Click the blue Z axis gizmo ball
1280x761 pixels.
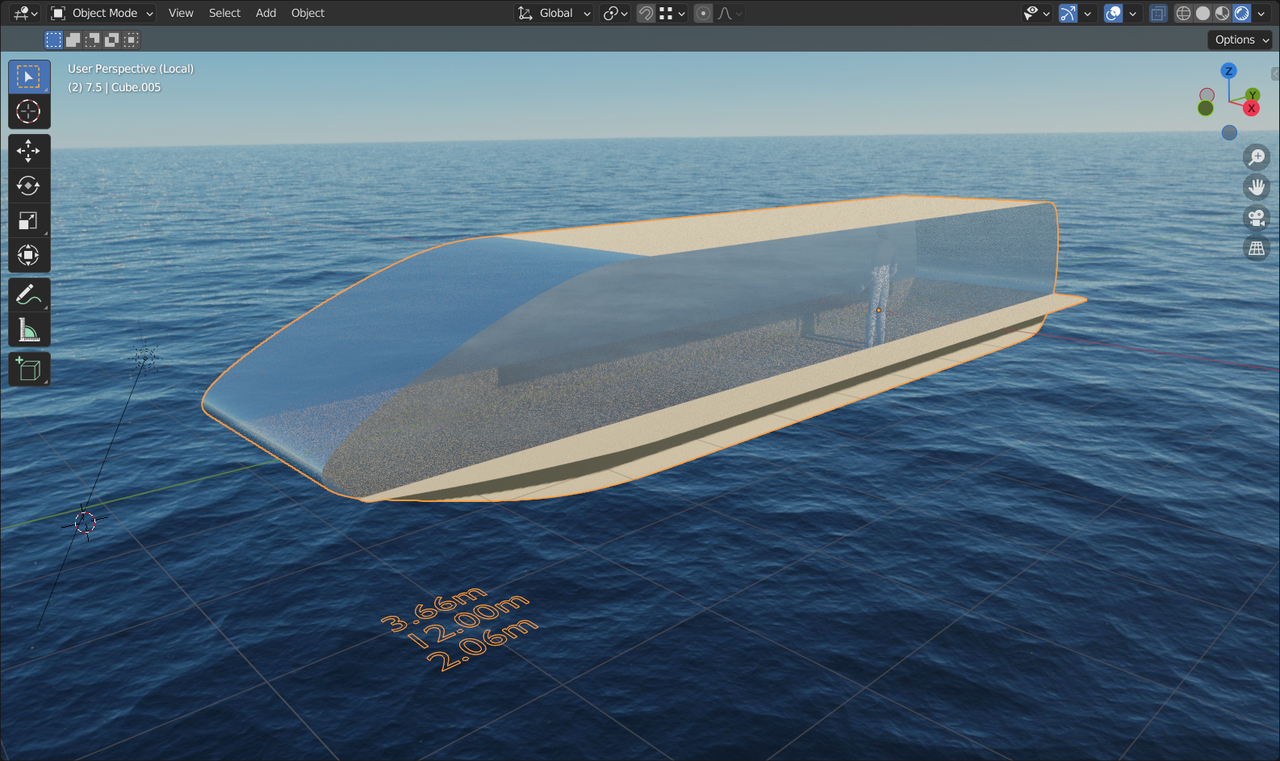click(1229, 71)
